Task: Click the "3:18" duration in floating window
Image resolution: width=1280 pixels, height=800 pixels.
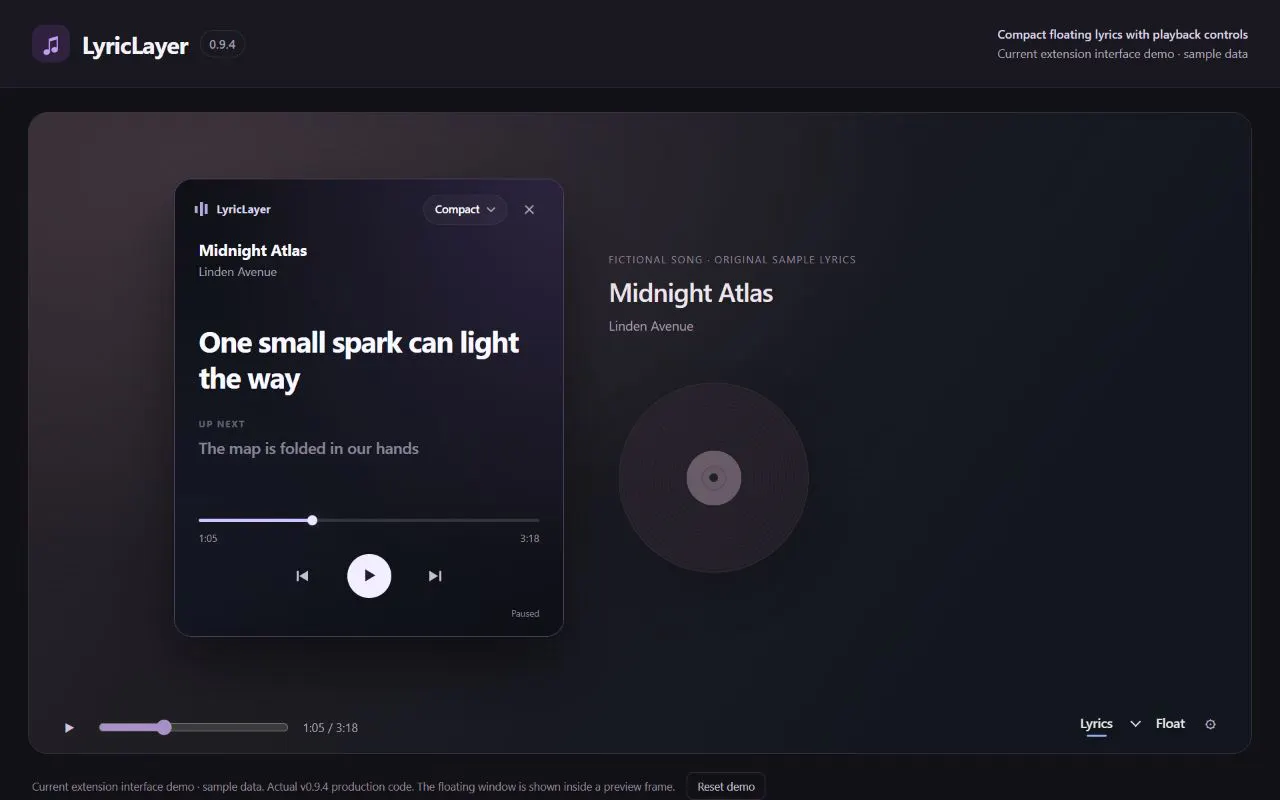Action: (530, 538)
